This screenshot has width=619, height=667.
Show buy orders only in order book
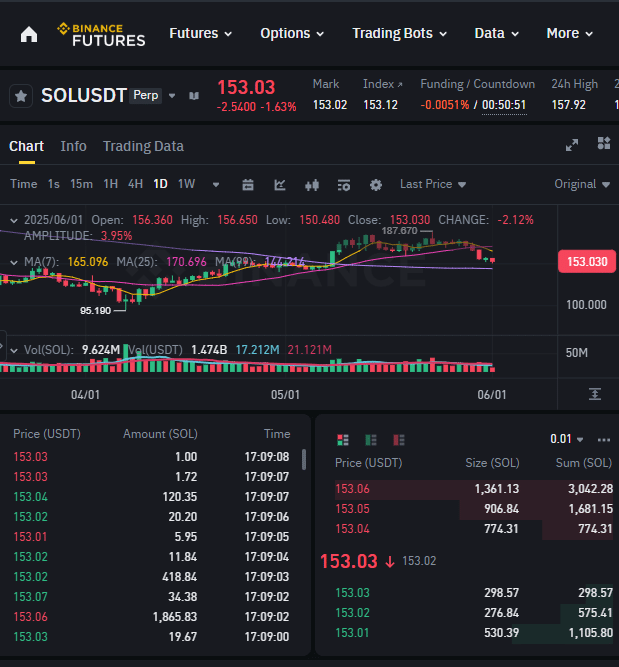(371, 439)
